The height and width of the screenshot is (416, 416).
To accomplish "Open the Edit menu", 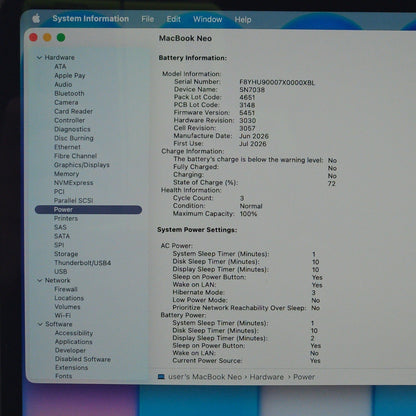I will pyautogui.click(x=174, y=19).
